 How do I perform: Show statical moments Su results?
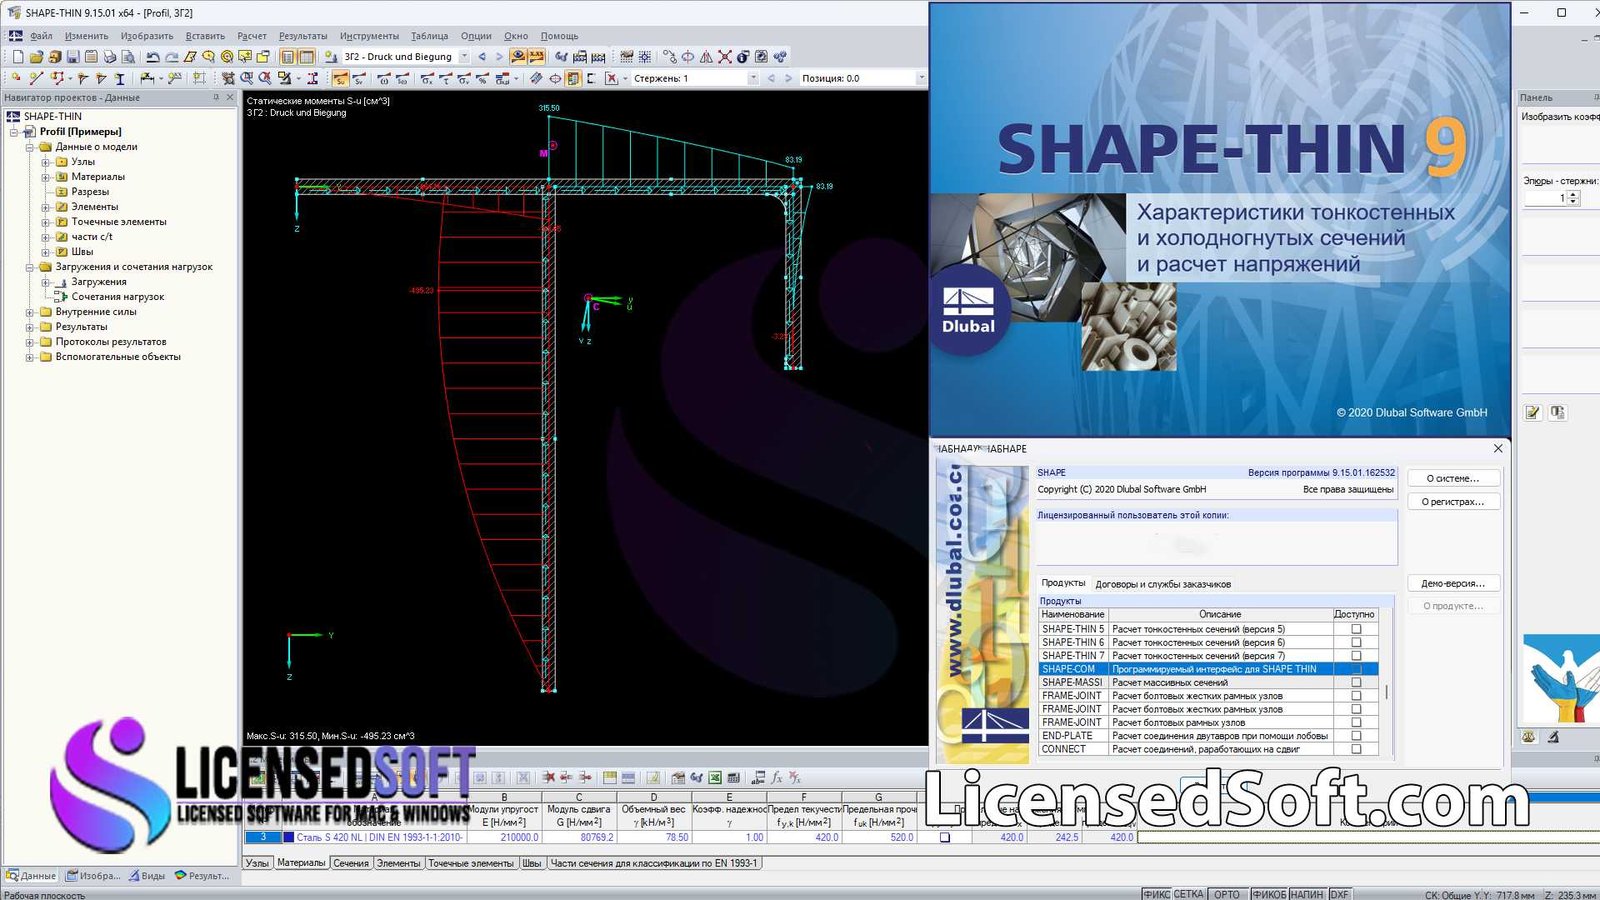341,78
